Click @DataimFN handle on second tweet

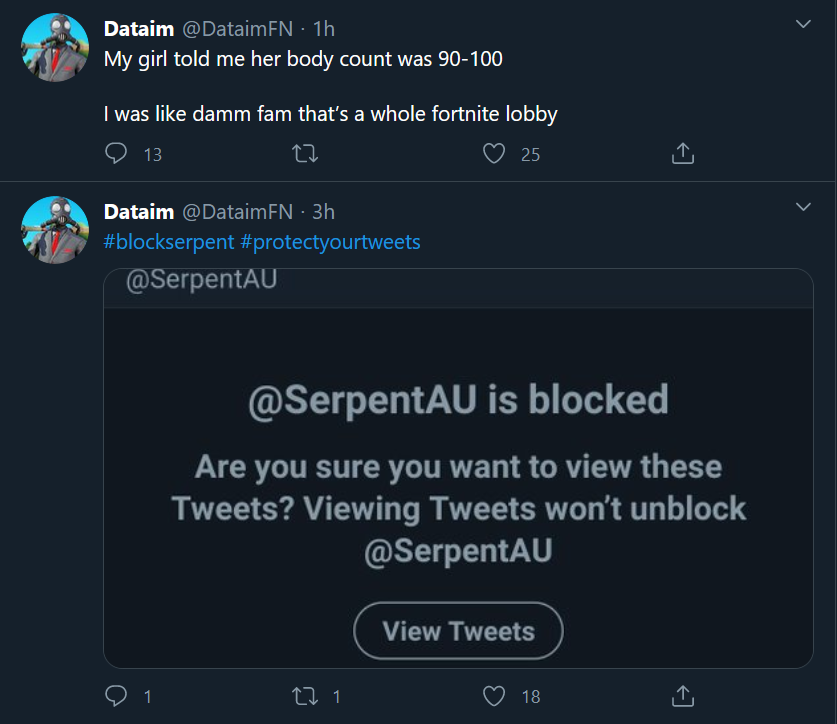click(x=238, y=211)
